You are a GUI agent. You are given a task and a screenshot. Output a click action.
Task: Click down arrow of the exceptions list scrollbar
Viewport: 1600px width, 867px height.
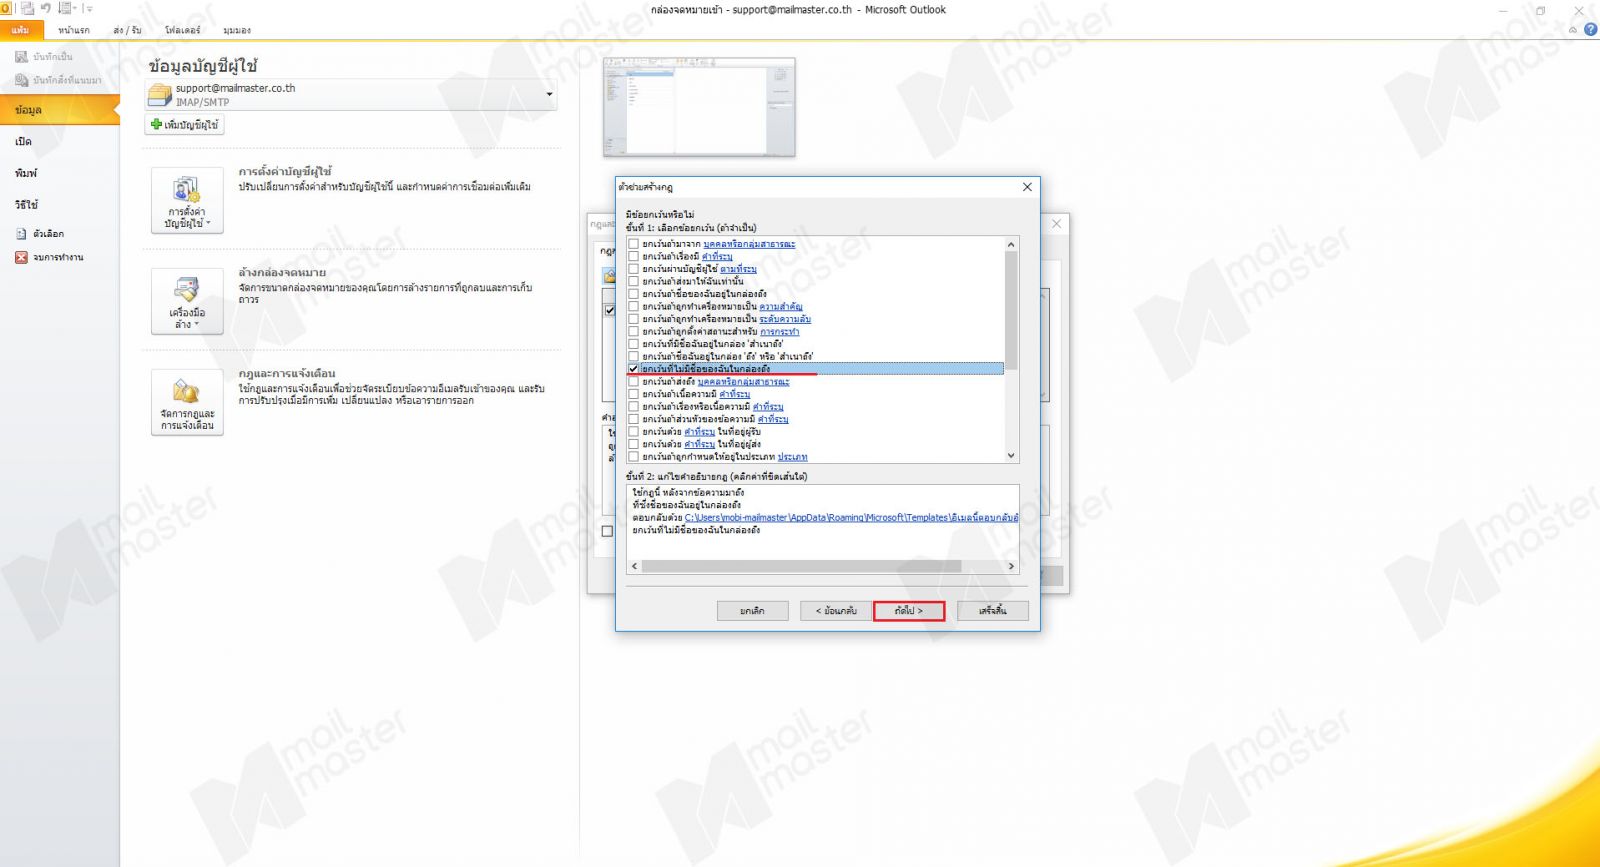[x=1011, y=455]
